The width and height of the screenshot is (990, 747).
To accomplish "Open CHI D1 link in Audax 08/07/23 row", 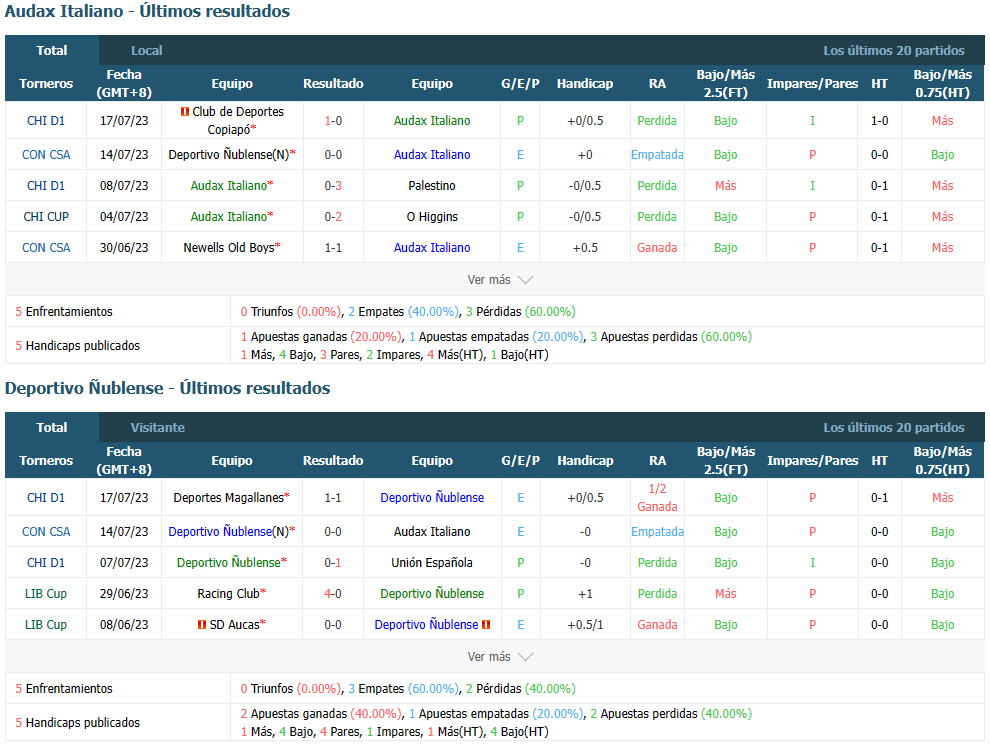I will (x=46, y=186).
